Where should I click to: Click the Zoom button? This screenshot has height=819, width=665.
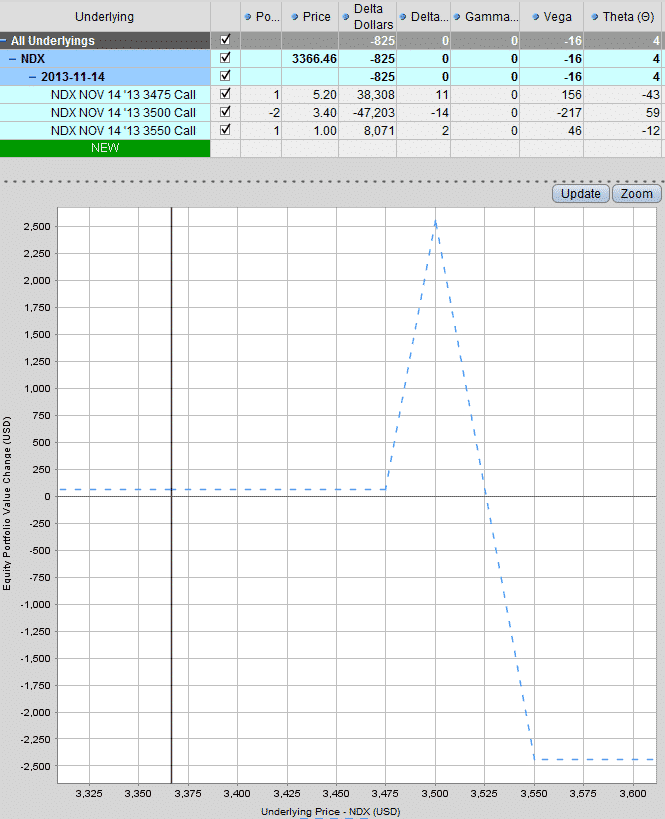tap(636, 194)
